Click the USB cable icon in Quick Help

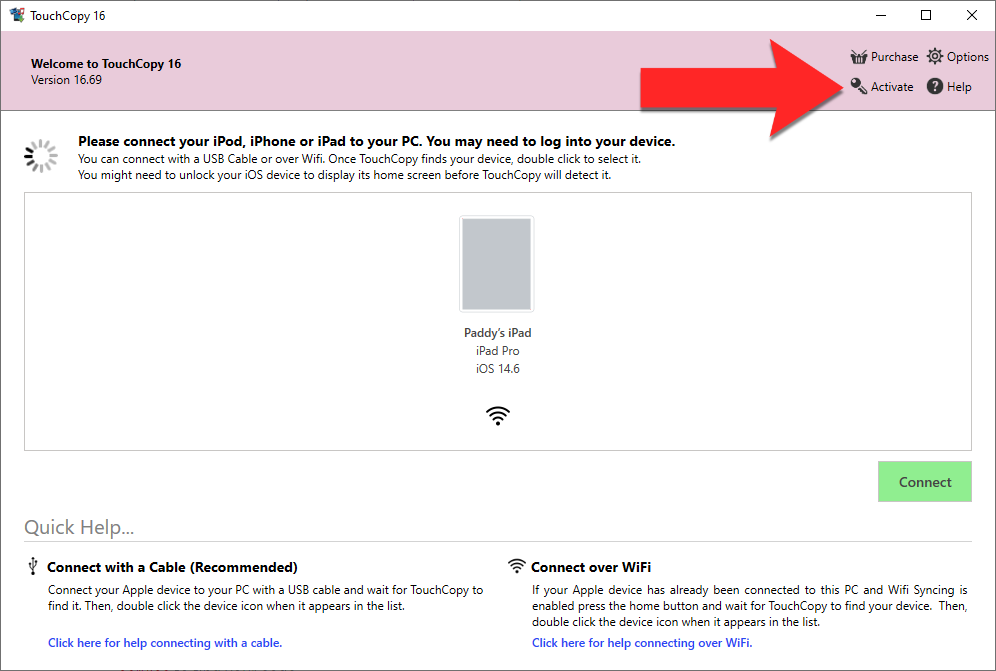point(33,566)
